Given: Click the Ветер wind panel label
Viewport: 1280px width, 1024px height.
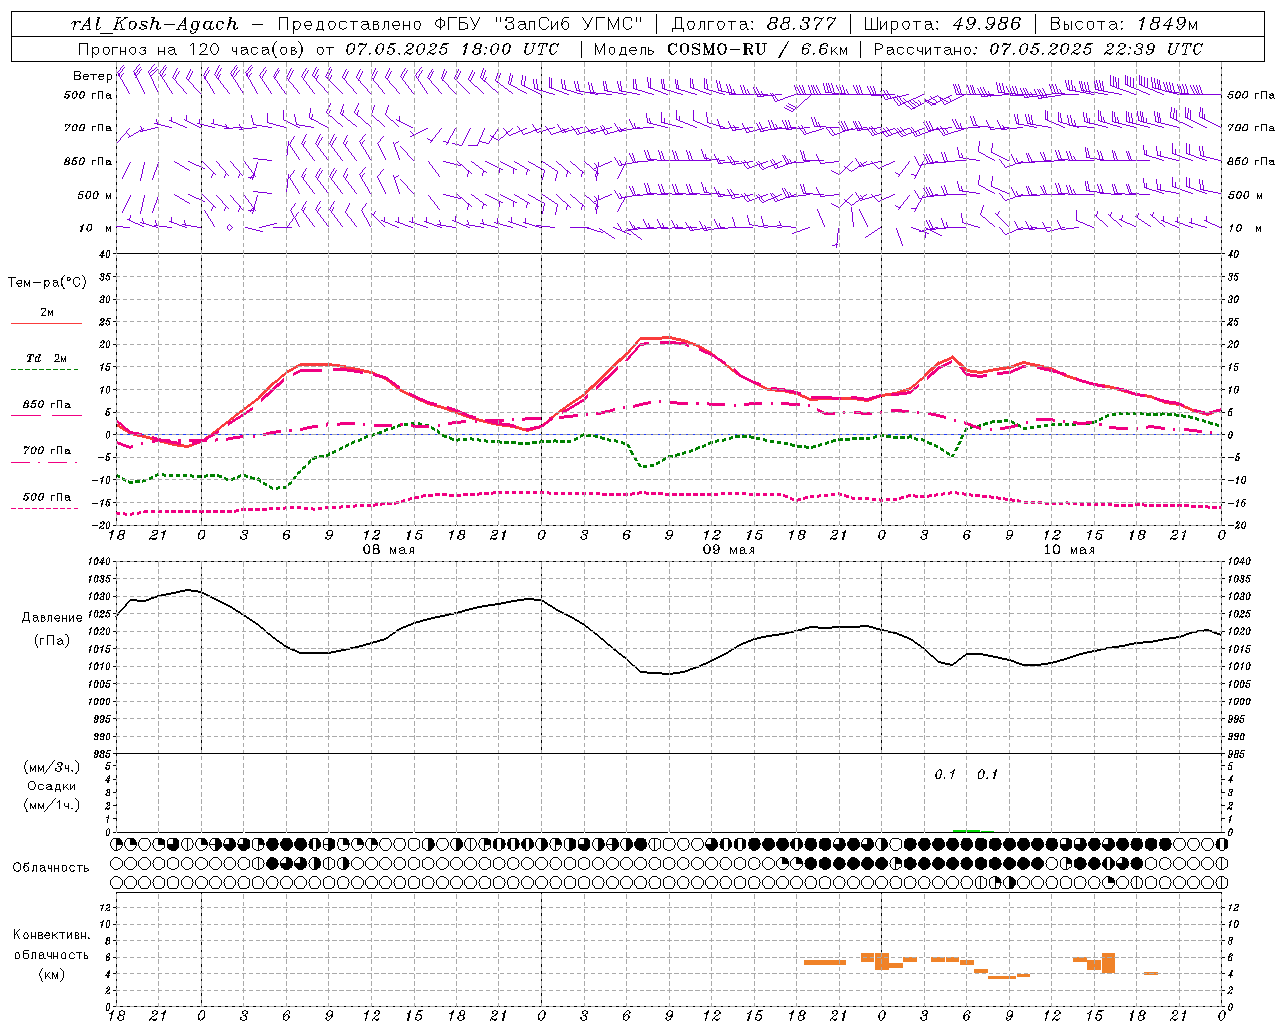Looking at the screenshot, I should click(92, 76).
